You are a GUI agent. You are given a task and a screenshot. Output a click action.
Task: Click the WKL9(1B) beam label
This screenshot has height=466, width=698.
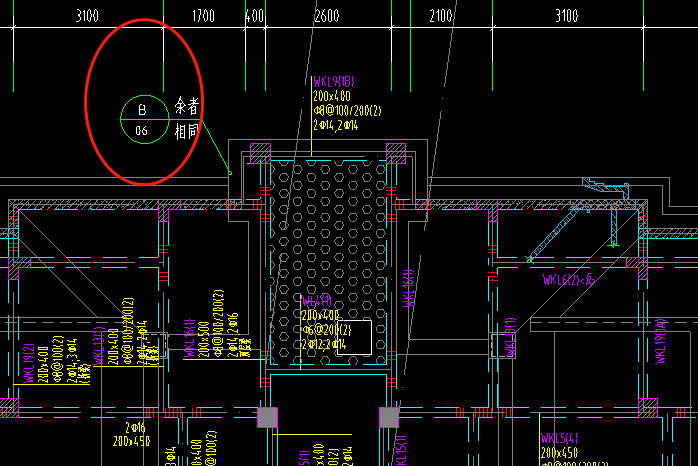click(x=334, y=82)
